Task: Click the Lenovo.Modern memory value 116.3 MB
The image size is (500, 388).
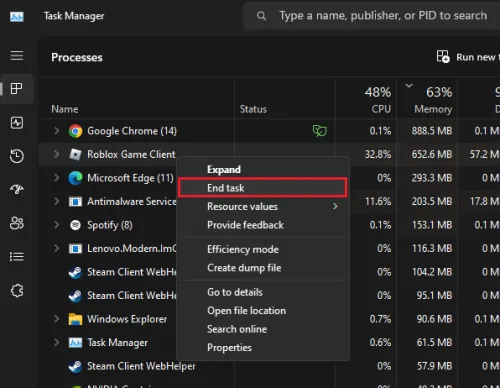Action: click(x=432, y=248)
